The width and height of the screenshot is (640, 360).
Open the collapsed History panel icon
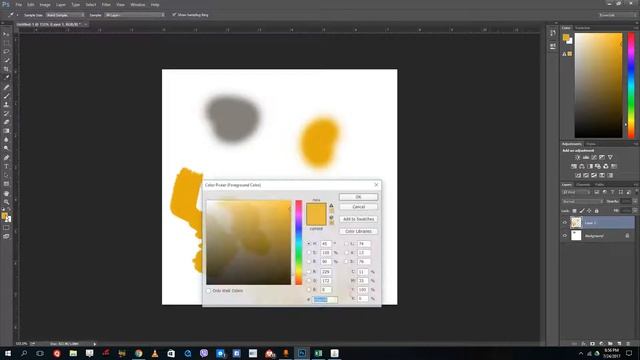(553, 33)
